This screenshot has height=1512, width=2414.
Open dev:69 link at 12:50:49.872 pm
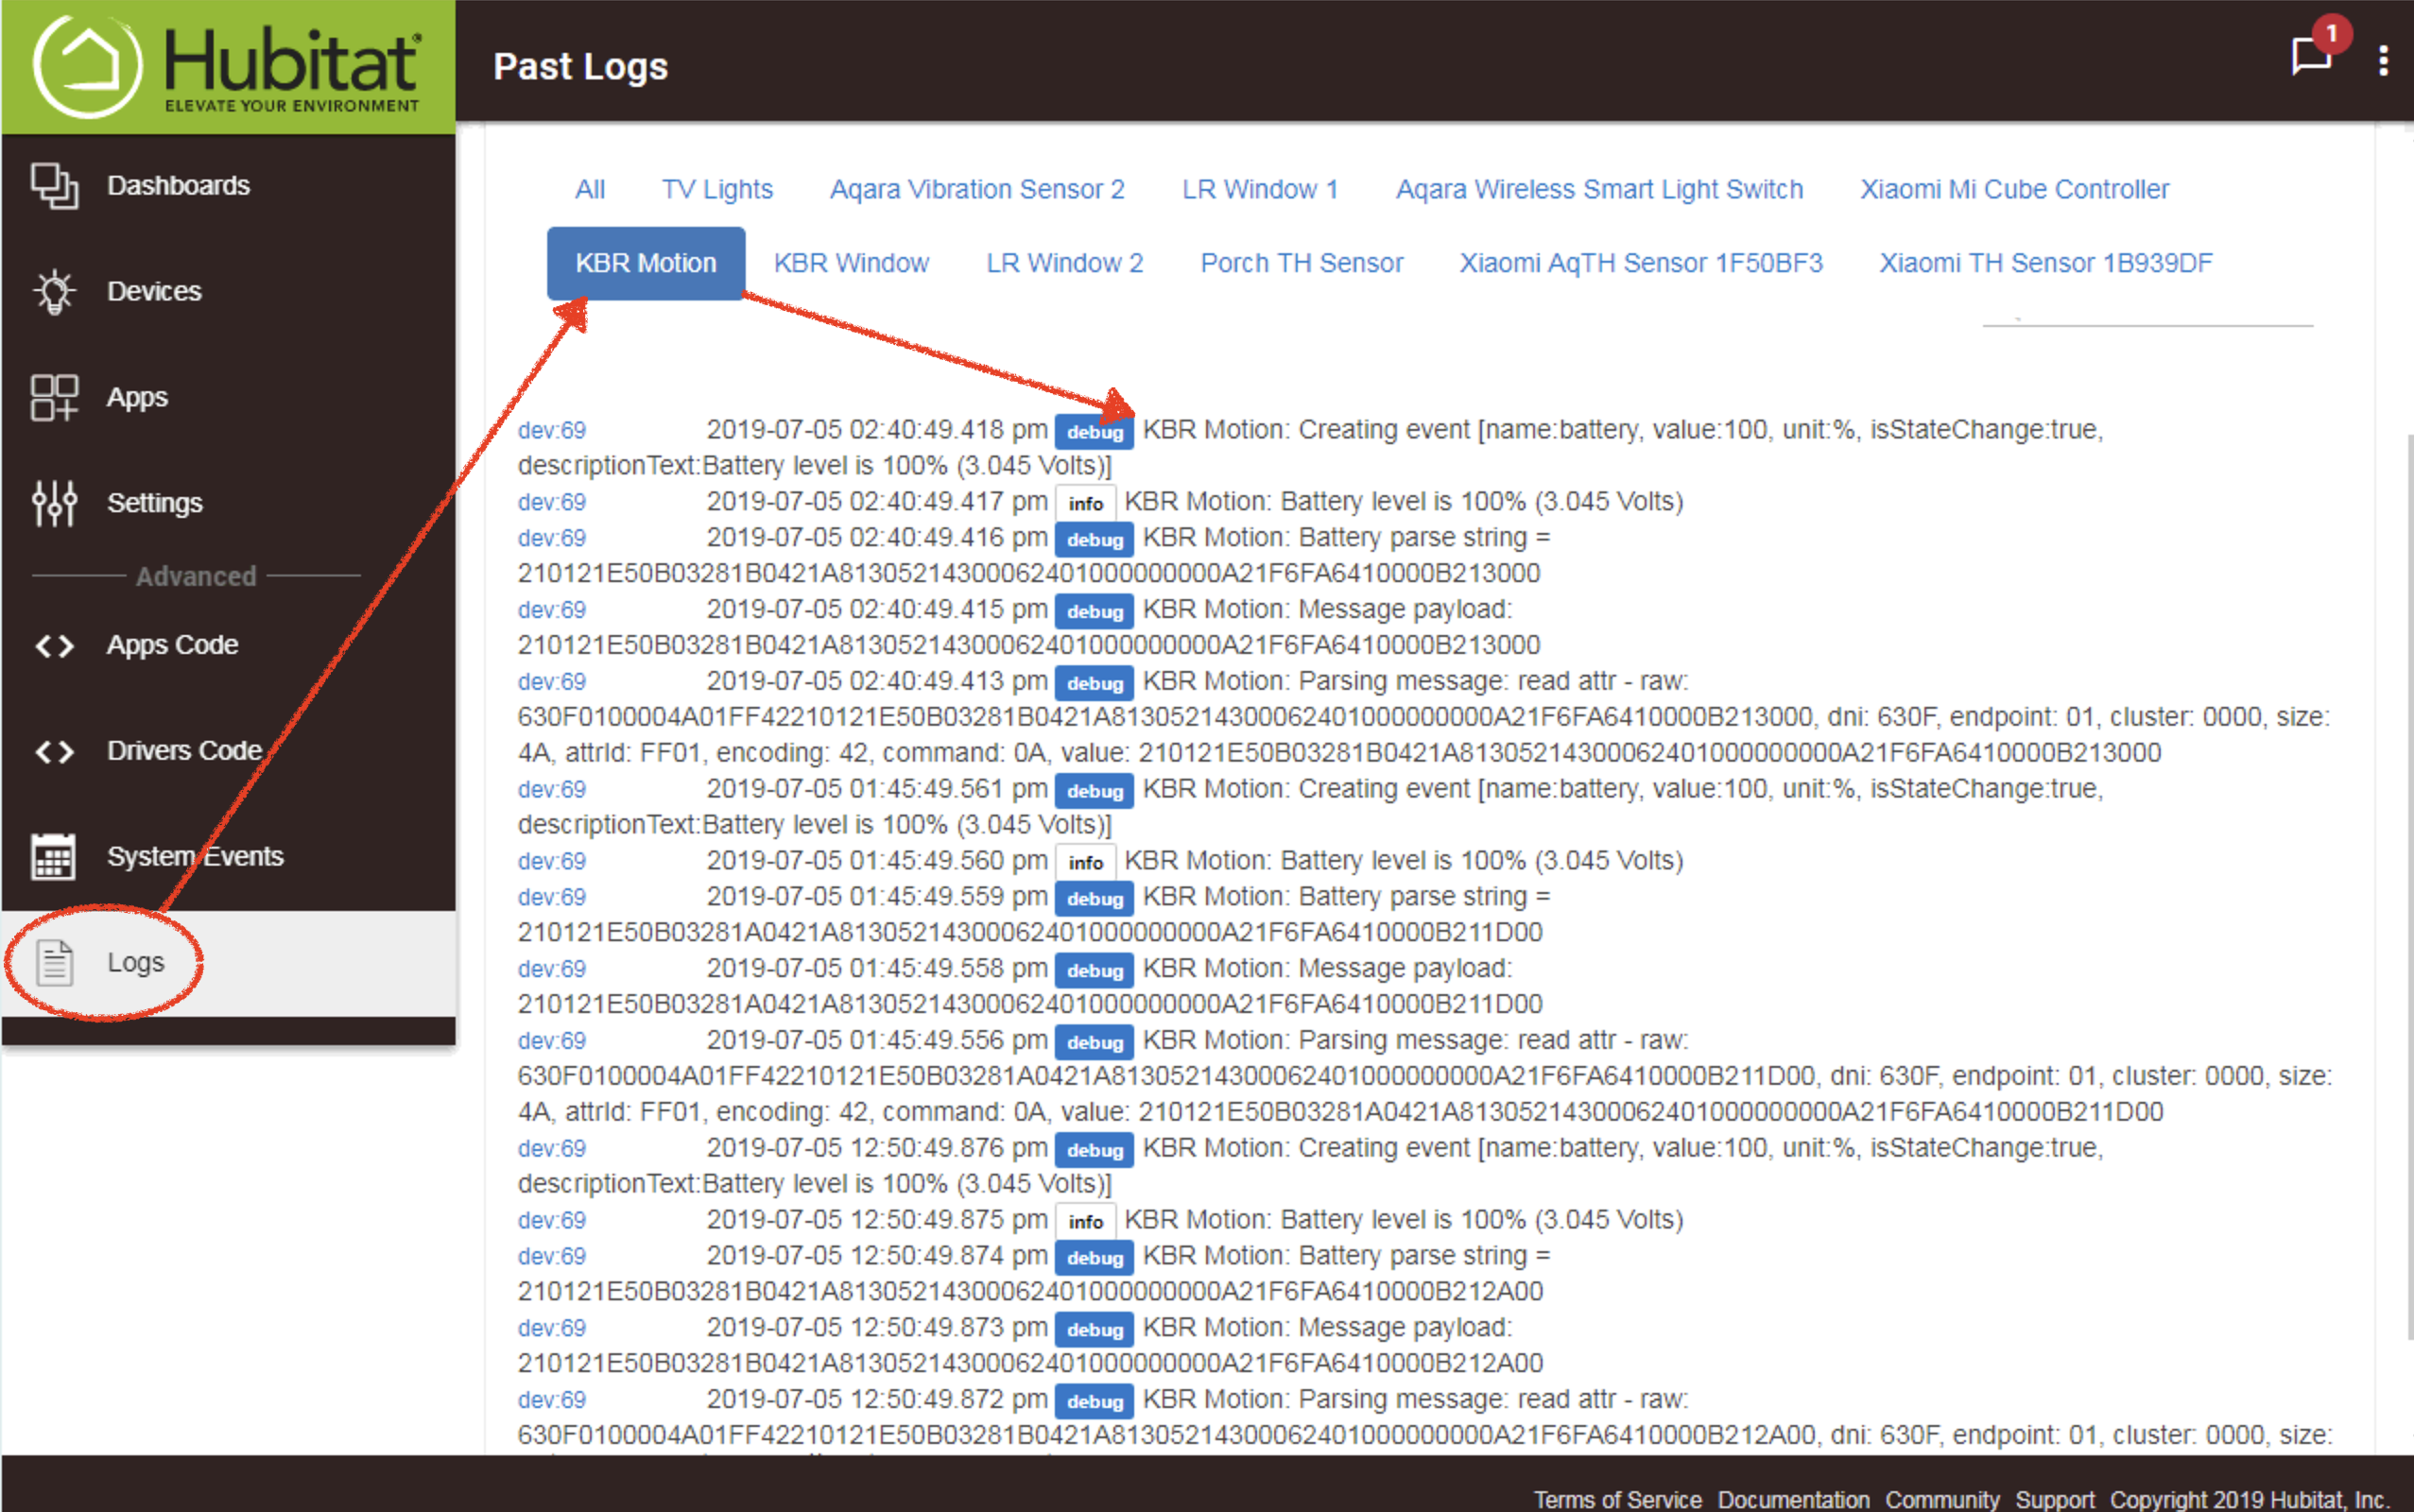point(552,1400)
